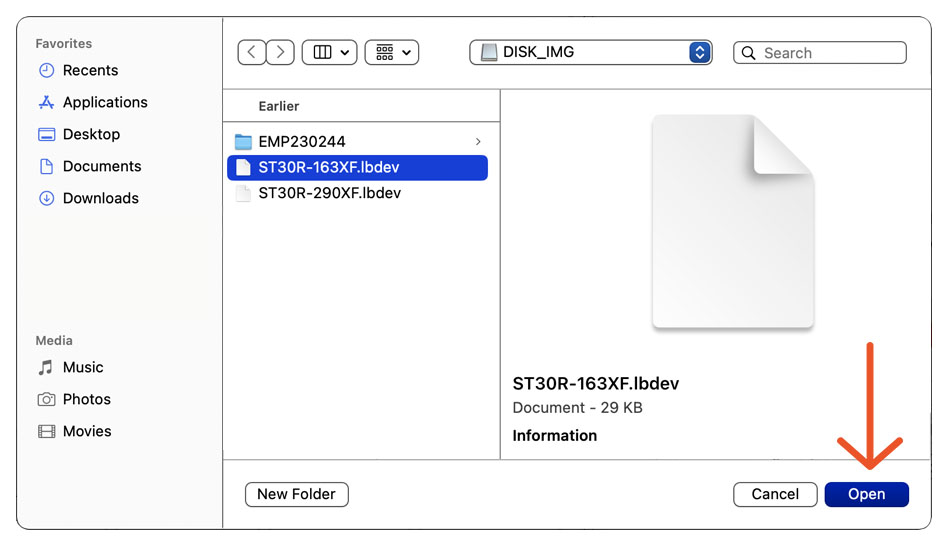The height and width of the screenshot is (546, 948).
Task: Open Desktop in the sidebar
Action: 91,134
